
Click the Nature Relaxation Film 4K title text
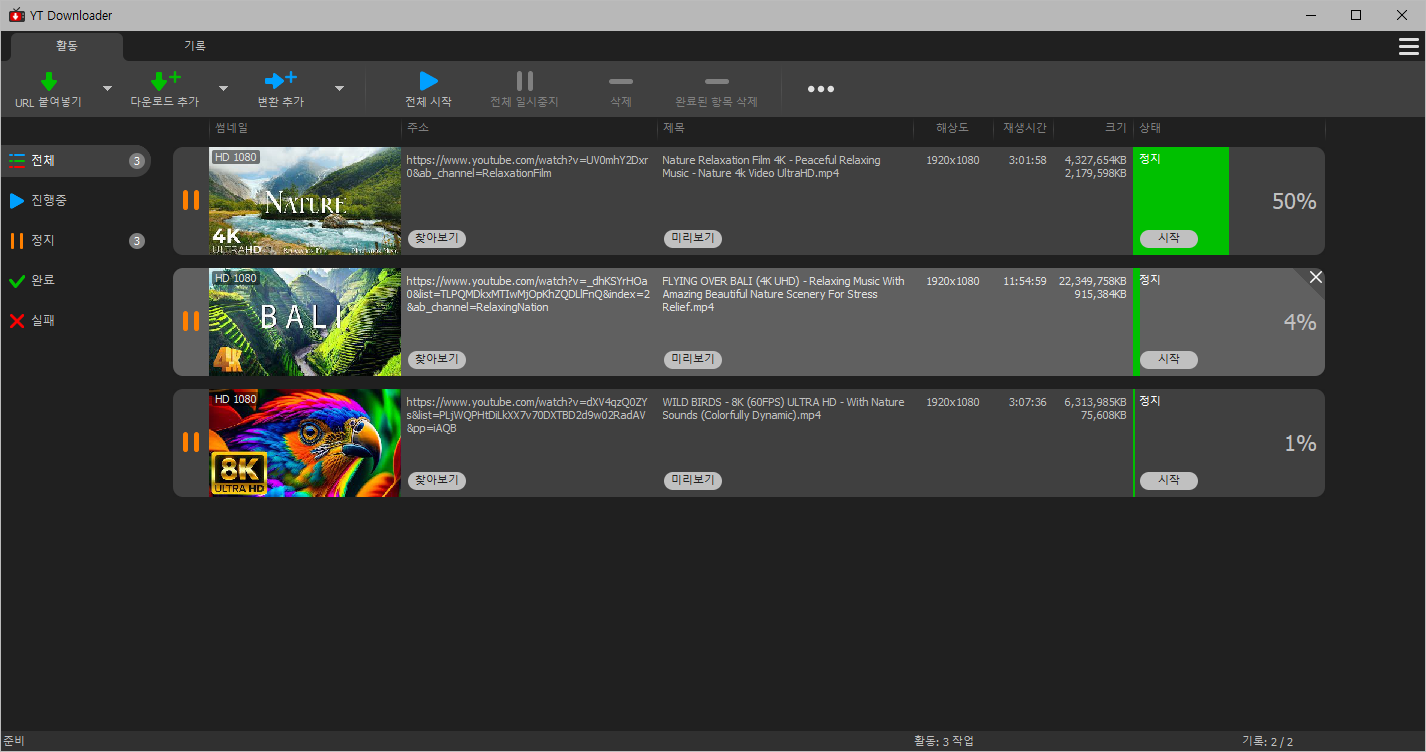coord(771,167)
